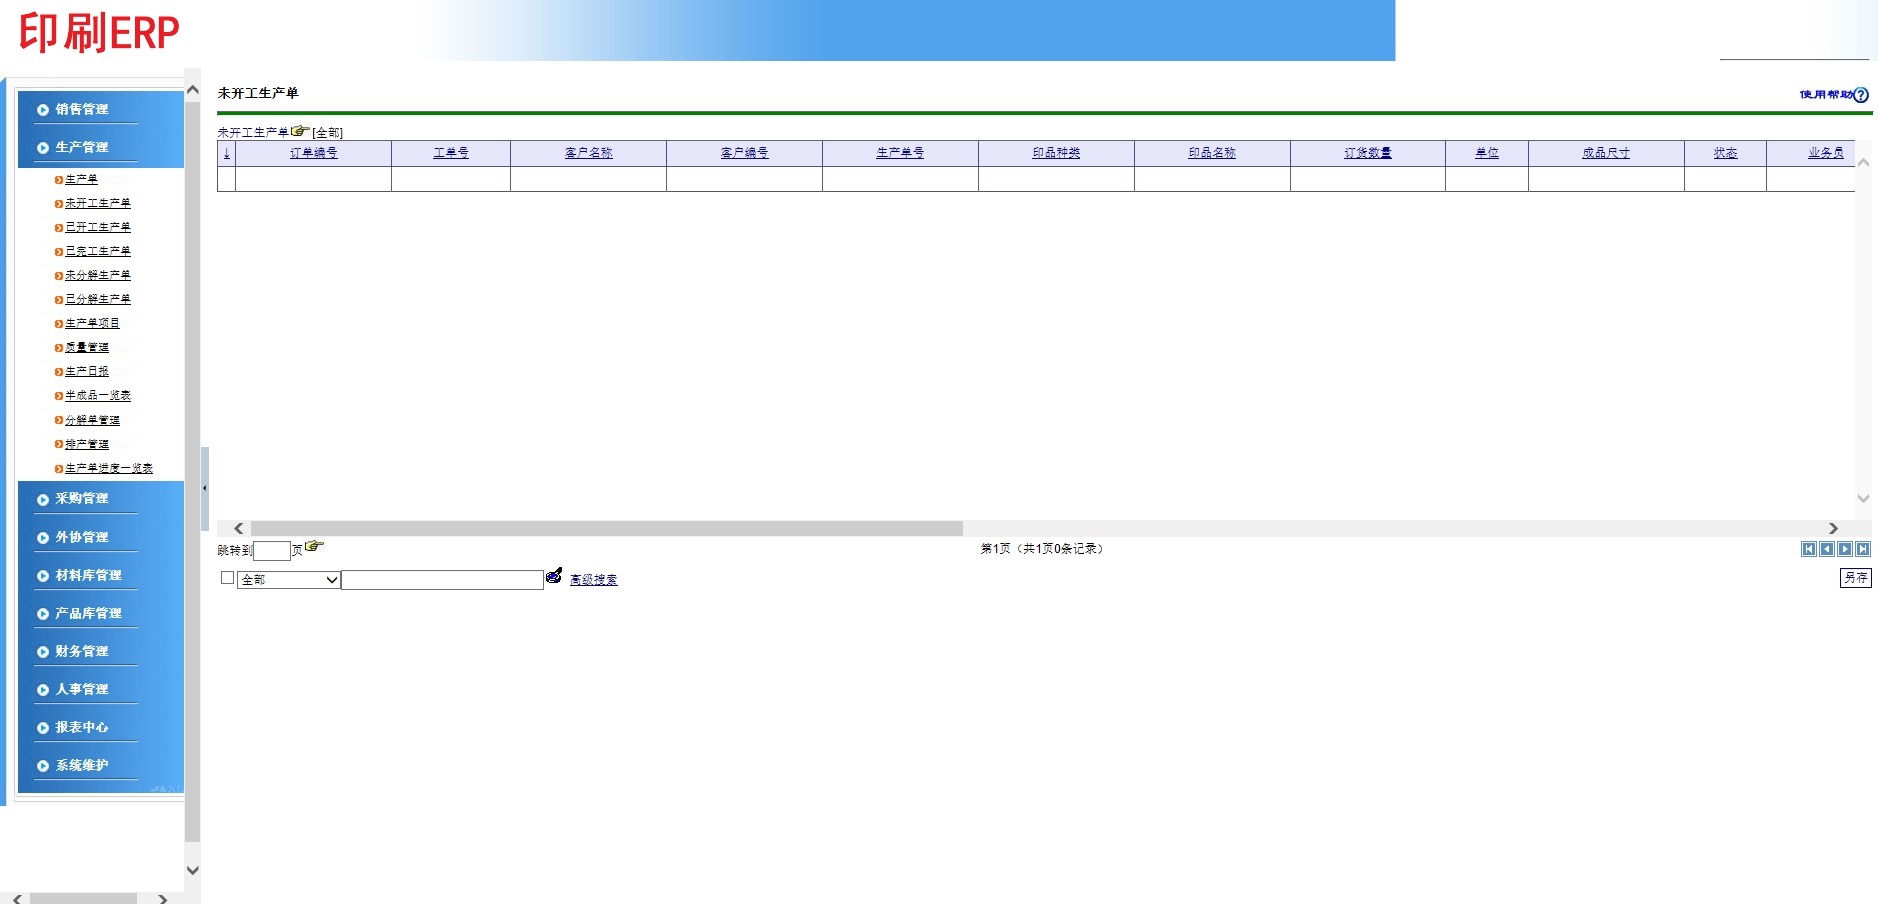This screenshot has width=1878, height=904.
Task: Collapse the sidebar with the splitter arrow
Action: point(205,488)
